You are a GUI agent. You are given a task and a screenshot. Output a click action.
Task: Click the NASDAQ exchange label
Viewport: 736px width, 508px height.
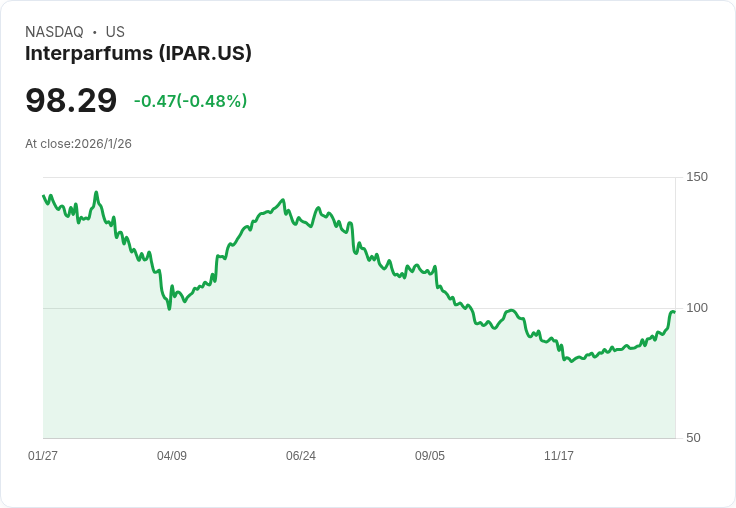(x=54, y=32)
